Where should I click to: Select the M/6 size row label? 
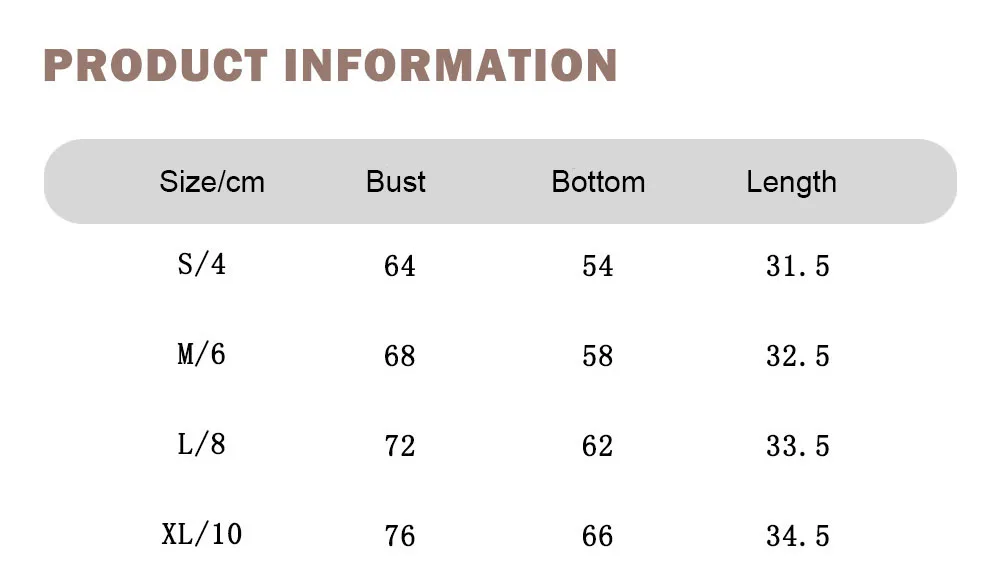(202, 355)
